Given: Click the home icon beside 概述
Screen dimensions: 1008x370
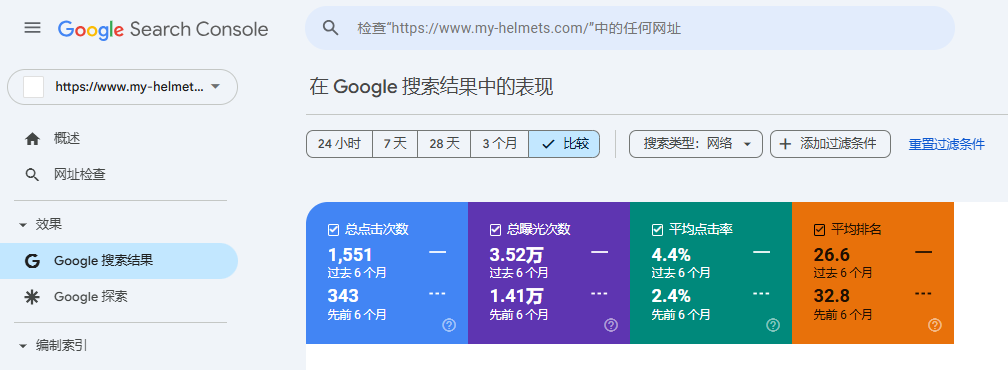Looking at the screenshot, I should (x=32, y=139).
